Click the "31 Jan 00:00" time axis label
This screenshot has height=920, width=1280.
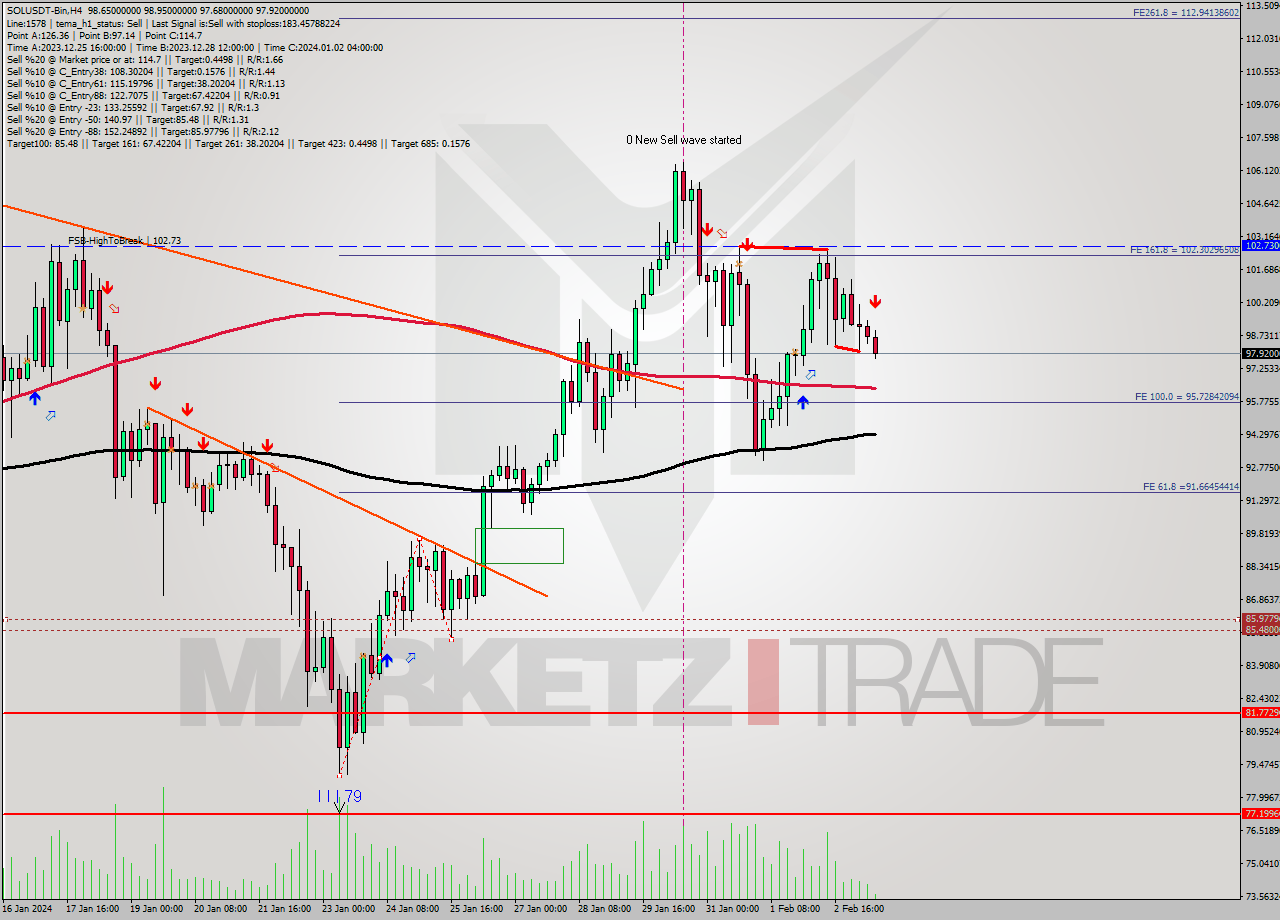pyautogui.click(x=732, y=909)
